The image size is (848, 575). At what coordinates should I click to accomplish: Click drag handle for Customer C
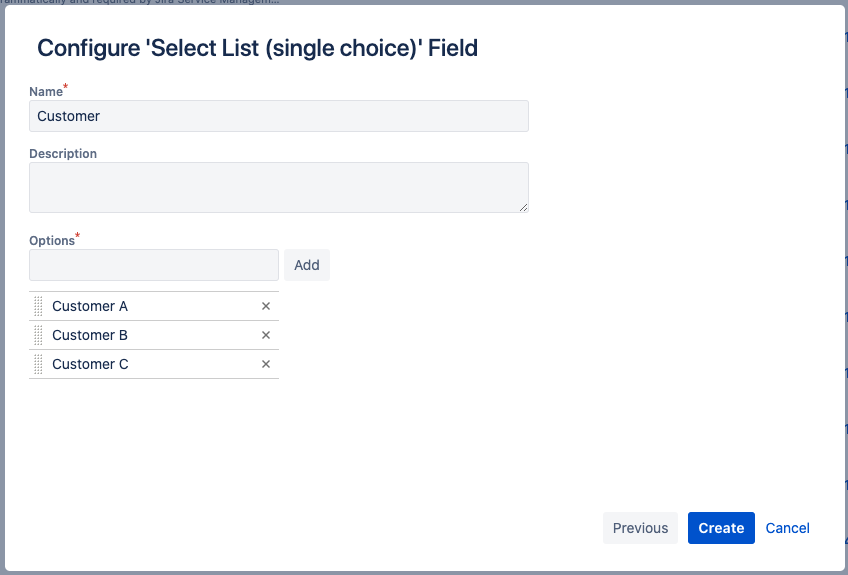pos(39,364)
